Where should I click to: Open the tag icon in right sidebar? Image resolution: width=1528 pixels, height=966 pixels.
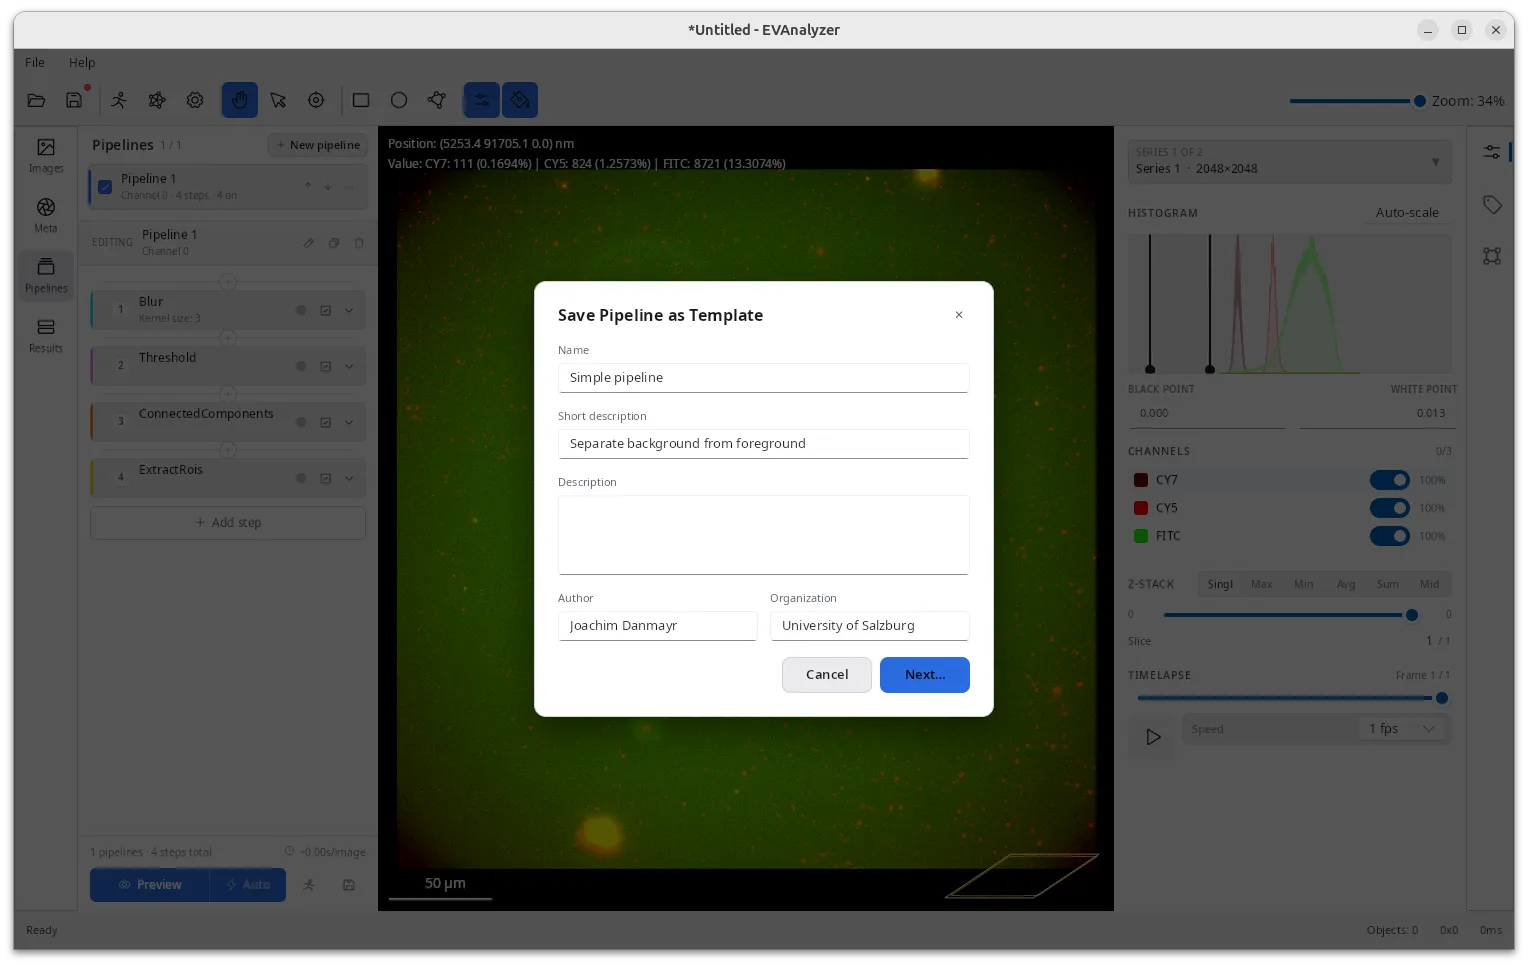[1492, 204]
